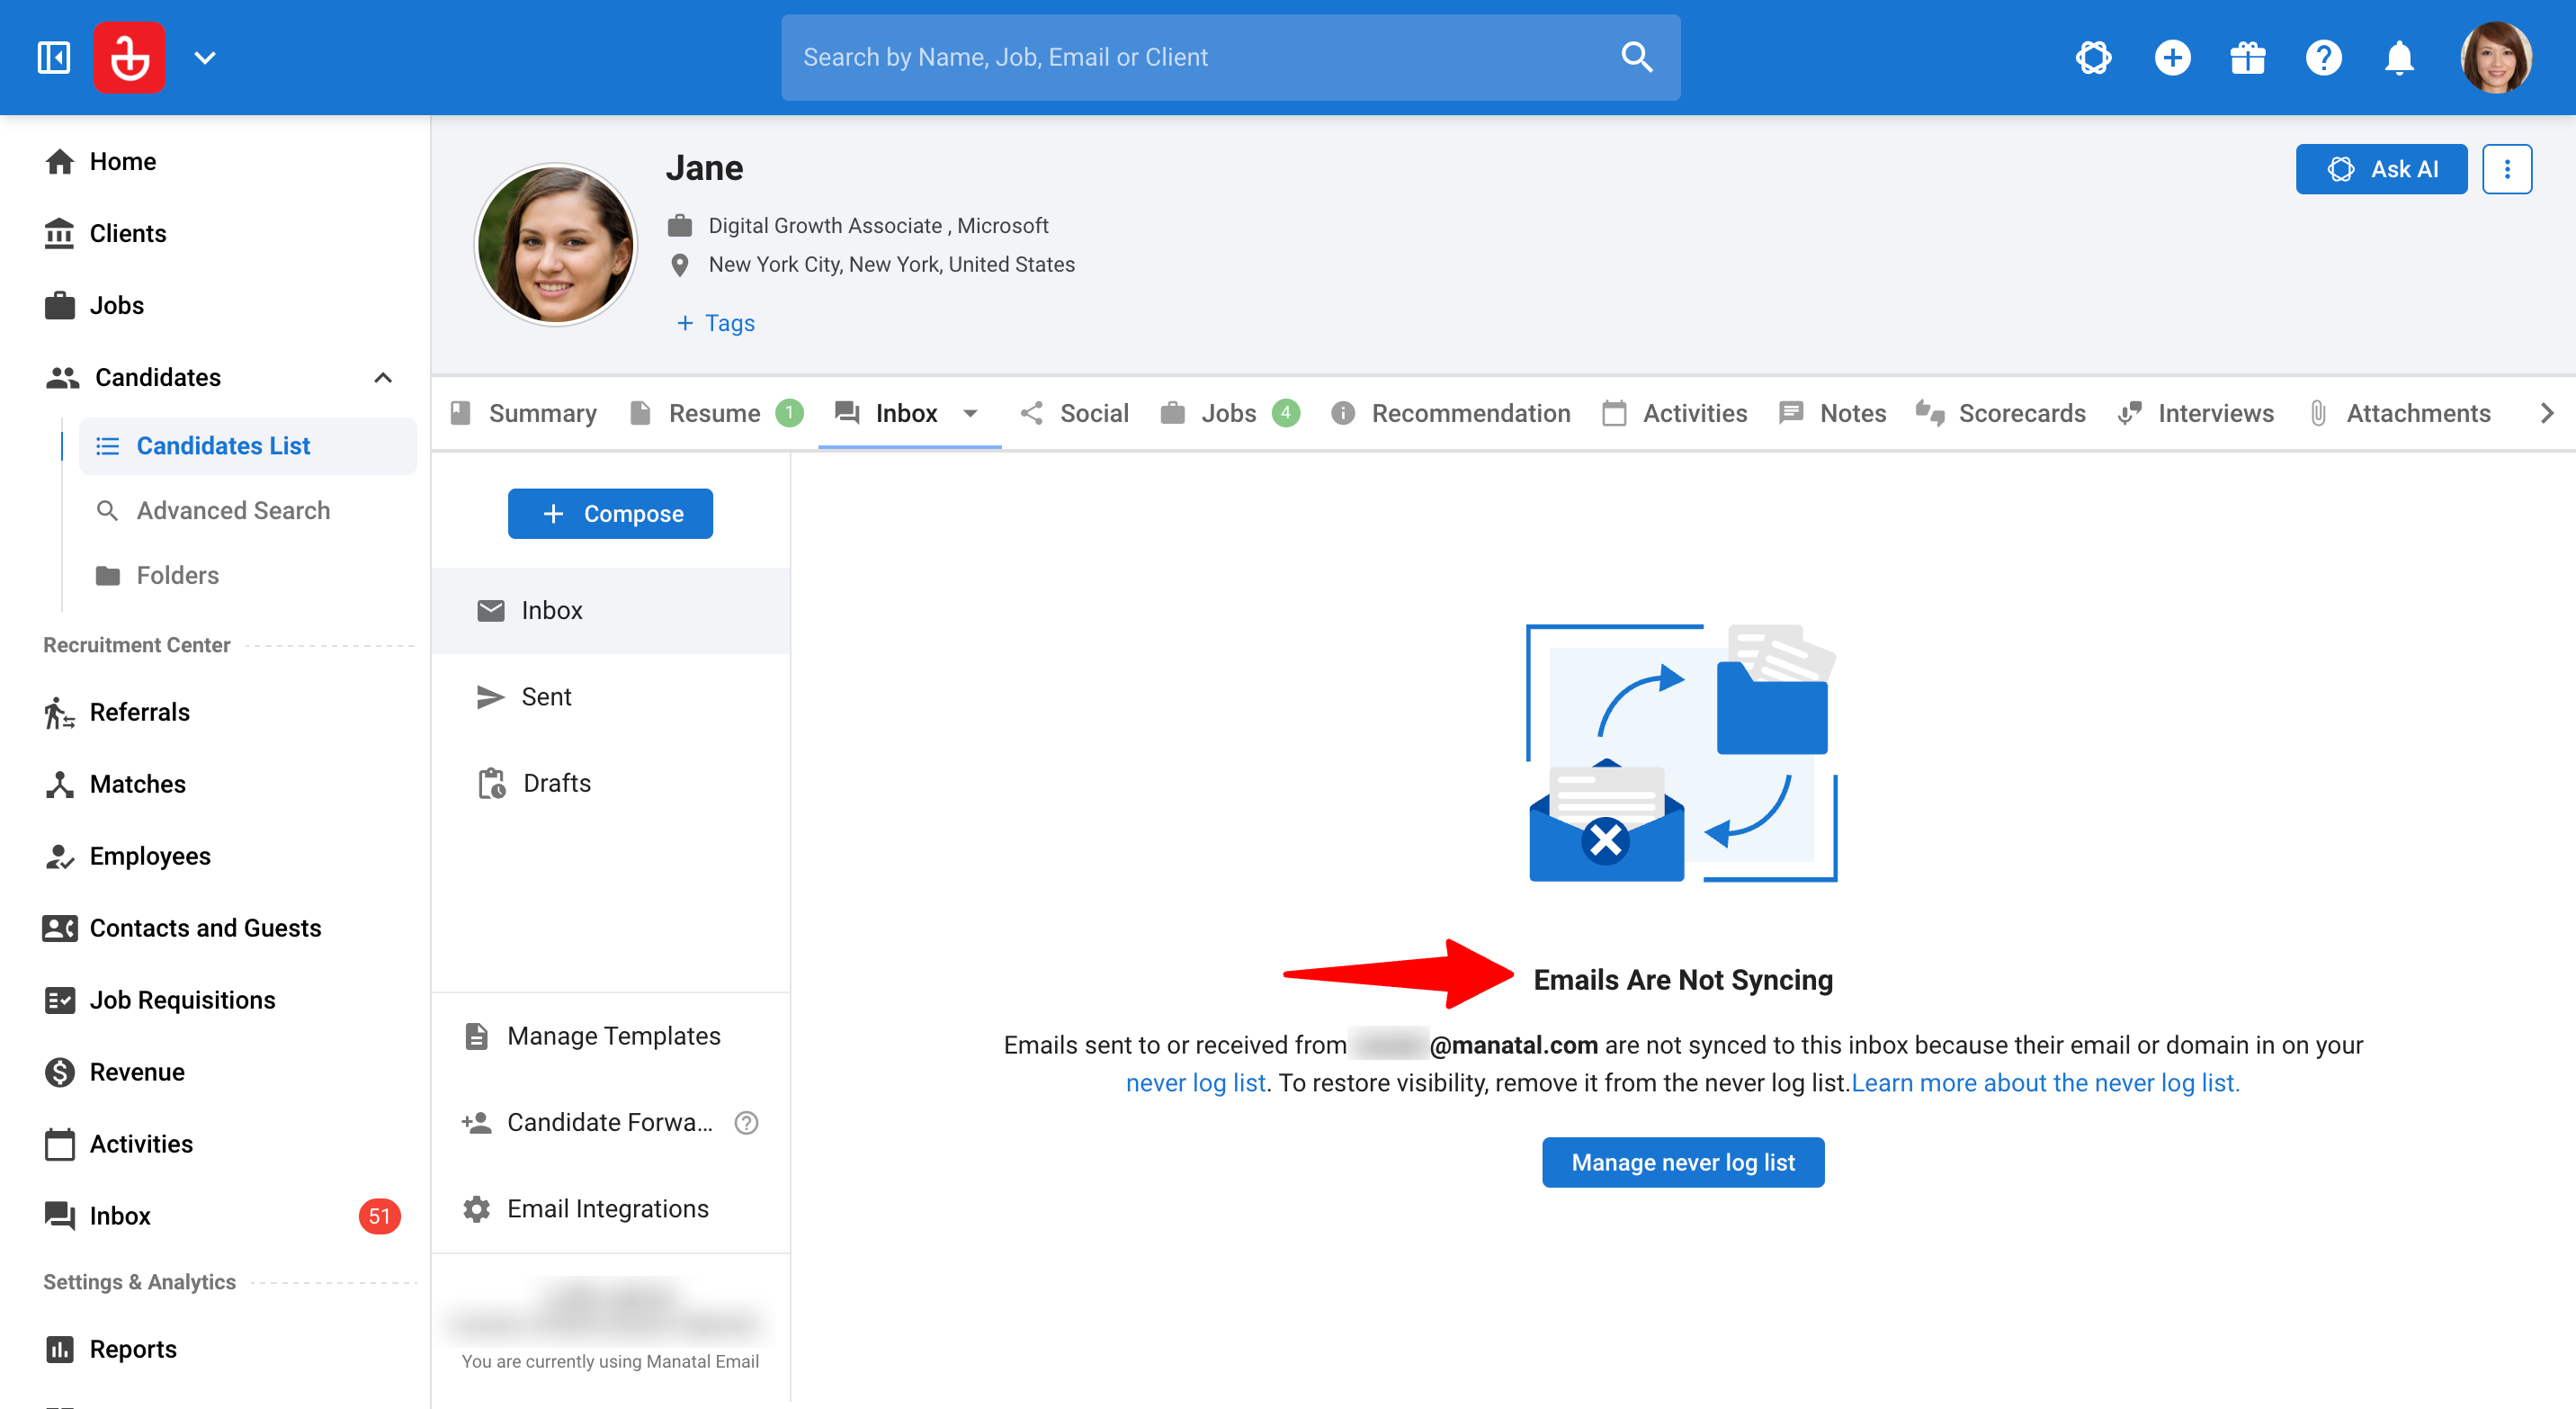Open the three-dot candidate options menu
This screenshot has width=2576, height=1409.
(2506, 169)
